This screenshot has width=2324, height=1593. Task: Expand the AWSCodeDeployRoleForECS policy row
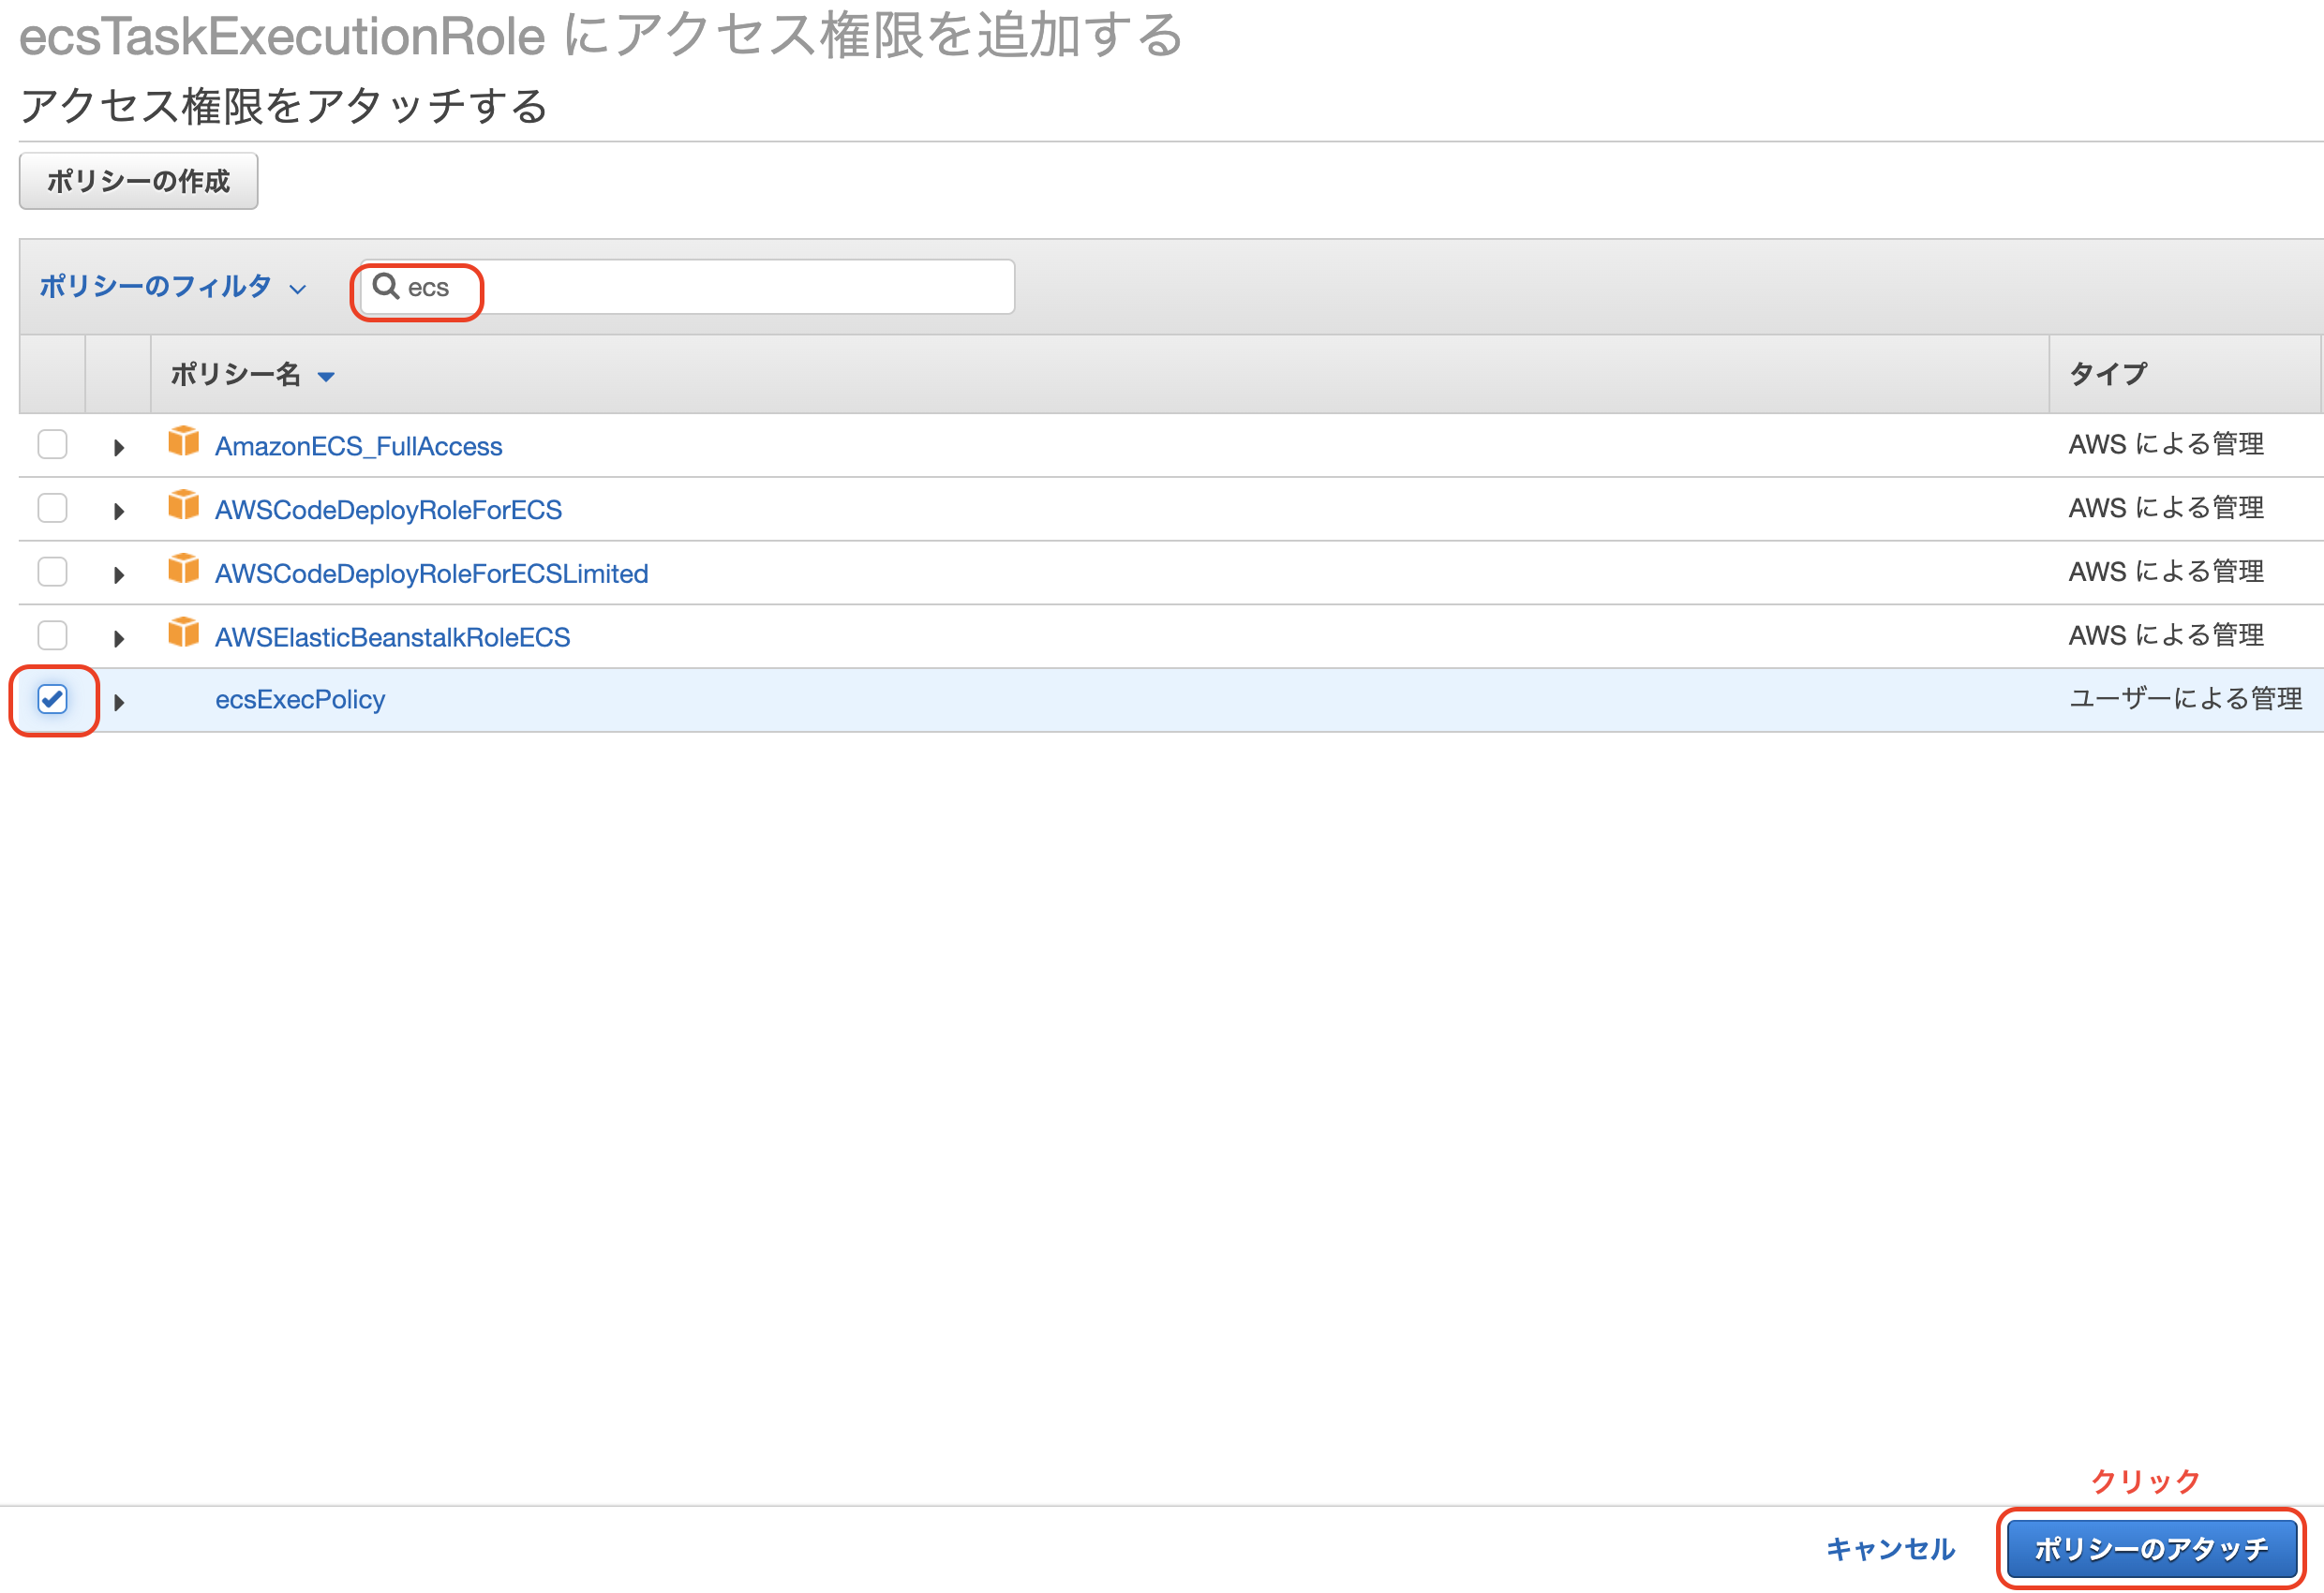click(x=119, y=509)
